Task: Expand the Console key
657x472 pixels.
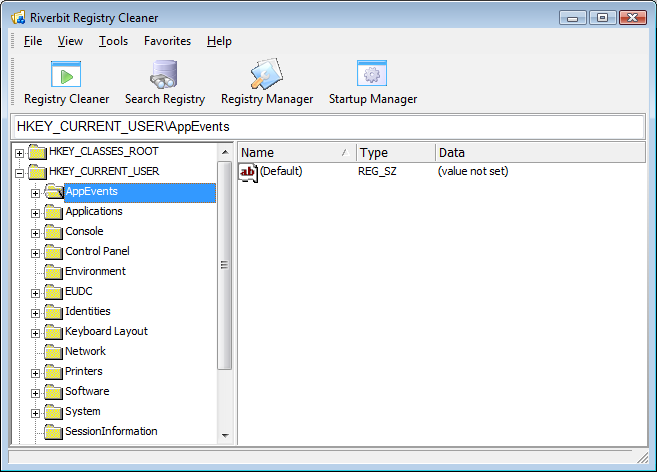Action: tap(36, 233)
